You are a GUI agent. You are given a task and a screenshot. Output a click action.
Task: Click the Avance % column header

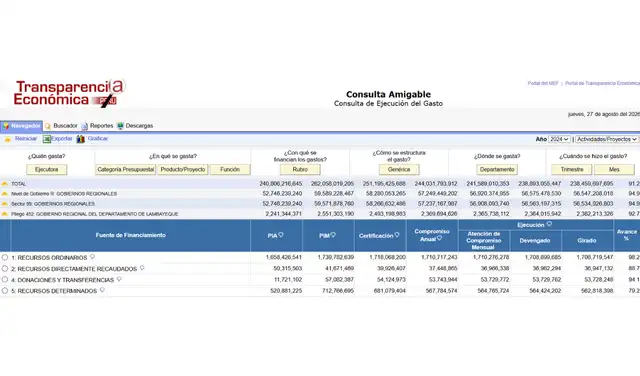coord(627,236)
